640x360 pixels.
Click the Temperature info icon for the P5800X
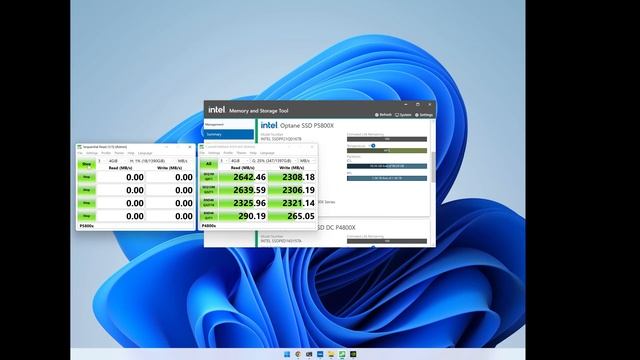tap(373, 145)
